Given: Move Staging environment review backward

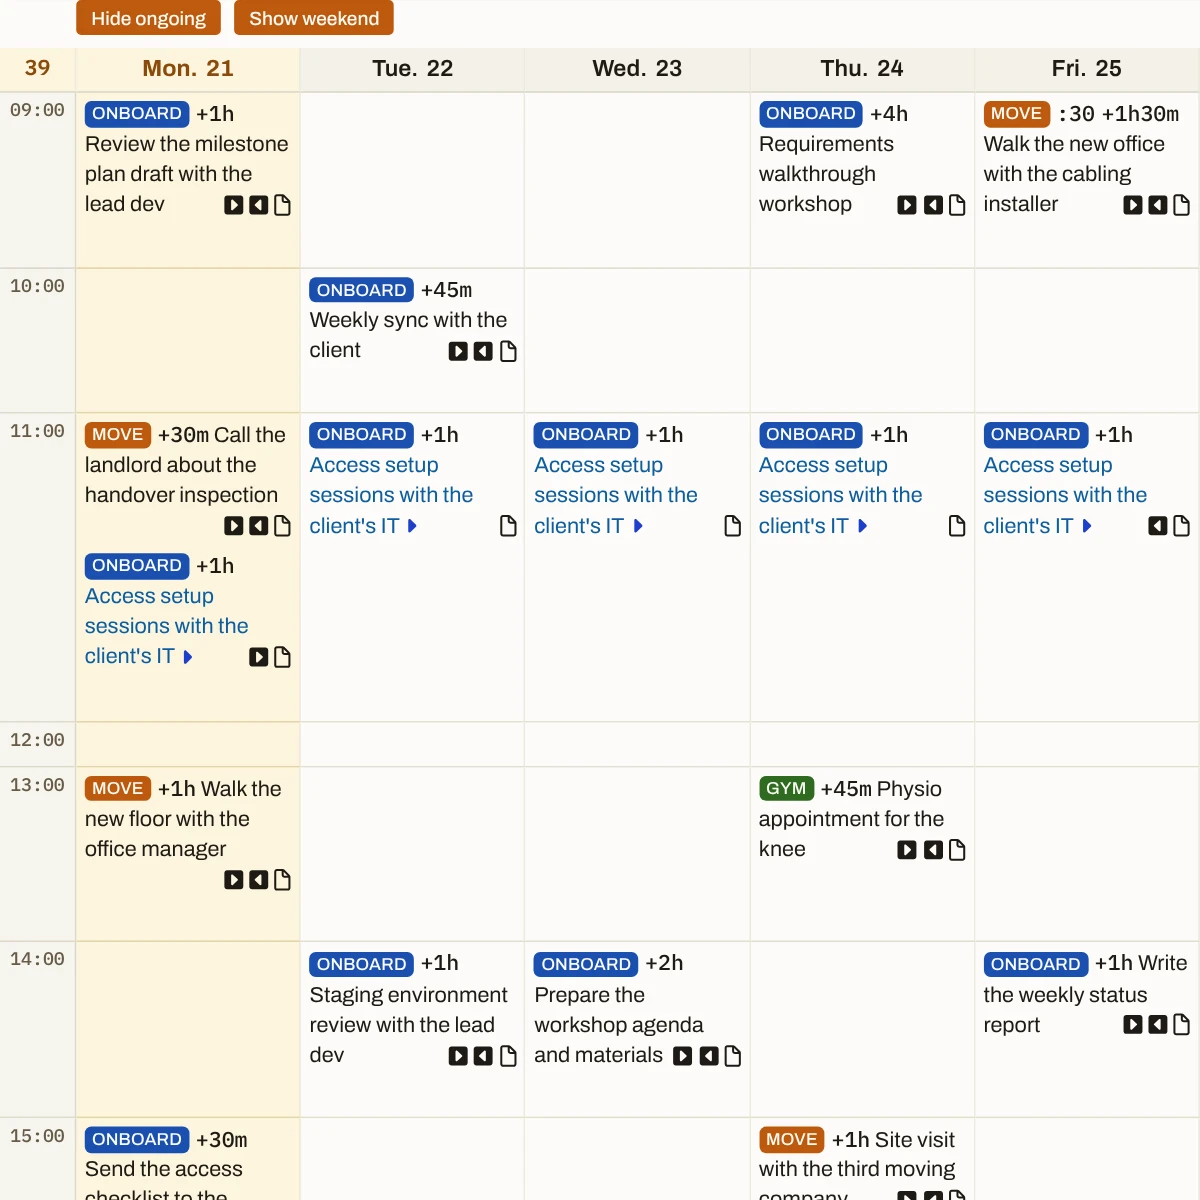Looking at the screenshot, I should pyautogui.click(x=483, y=1056).
